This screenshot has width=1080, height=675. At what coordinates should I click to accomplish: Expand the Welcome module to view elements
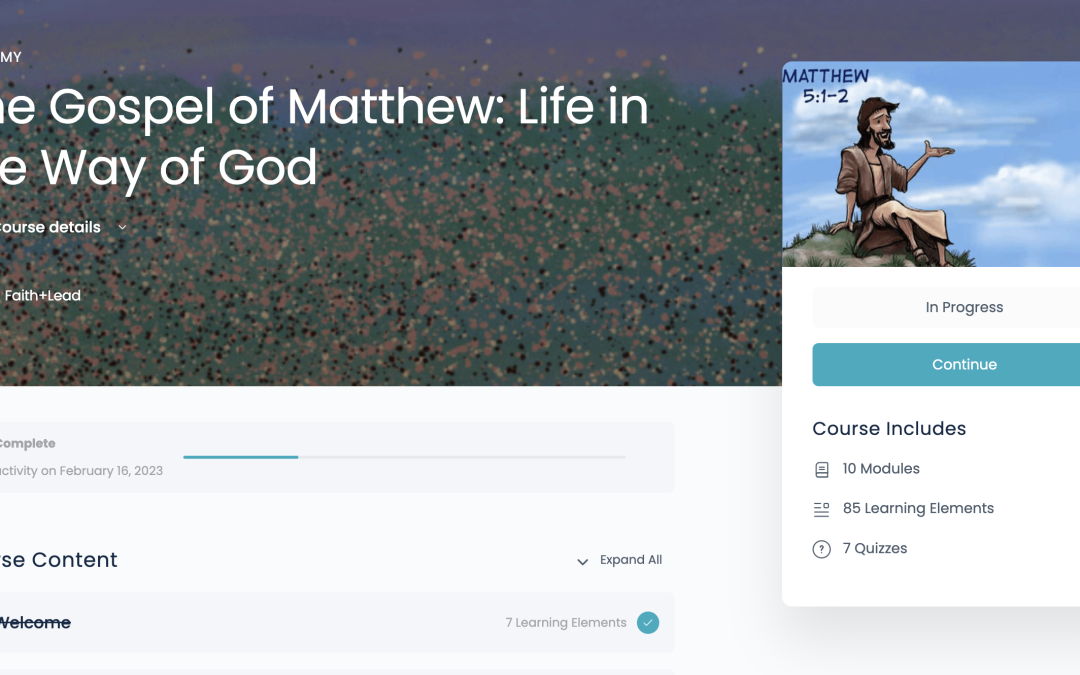point(35,622)
